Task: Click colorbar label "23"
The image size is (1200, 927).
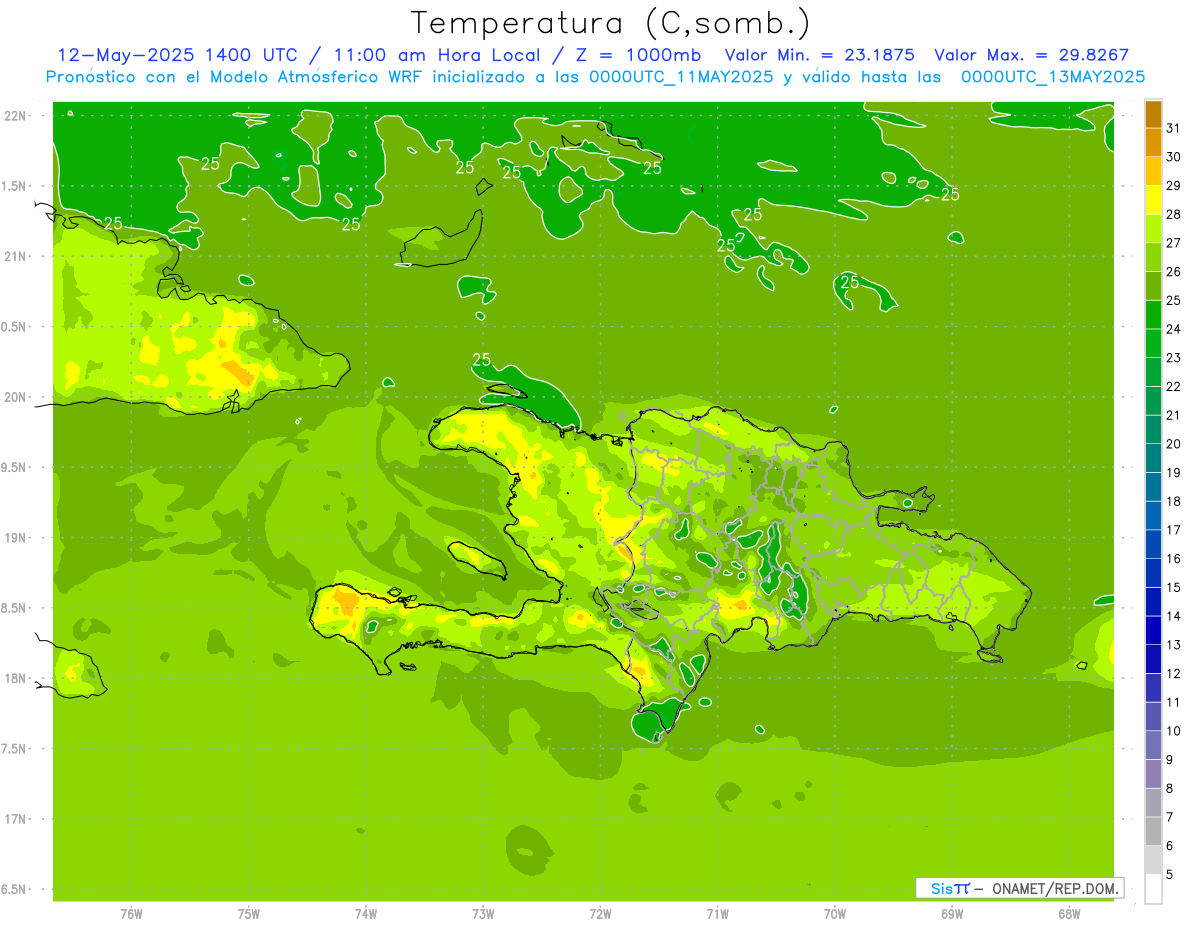Action: (1174, 358)
